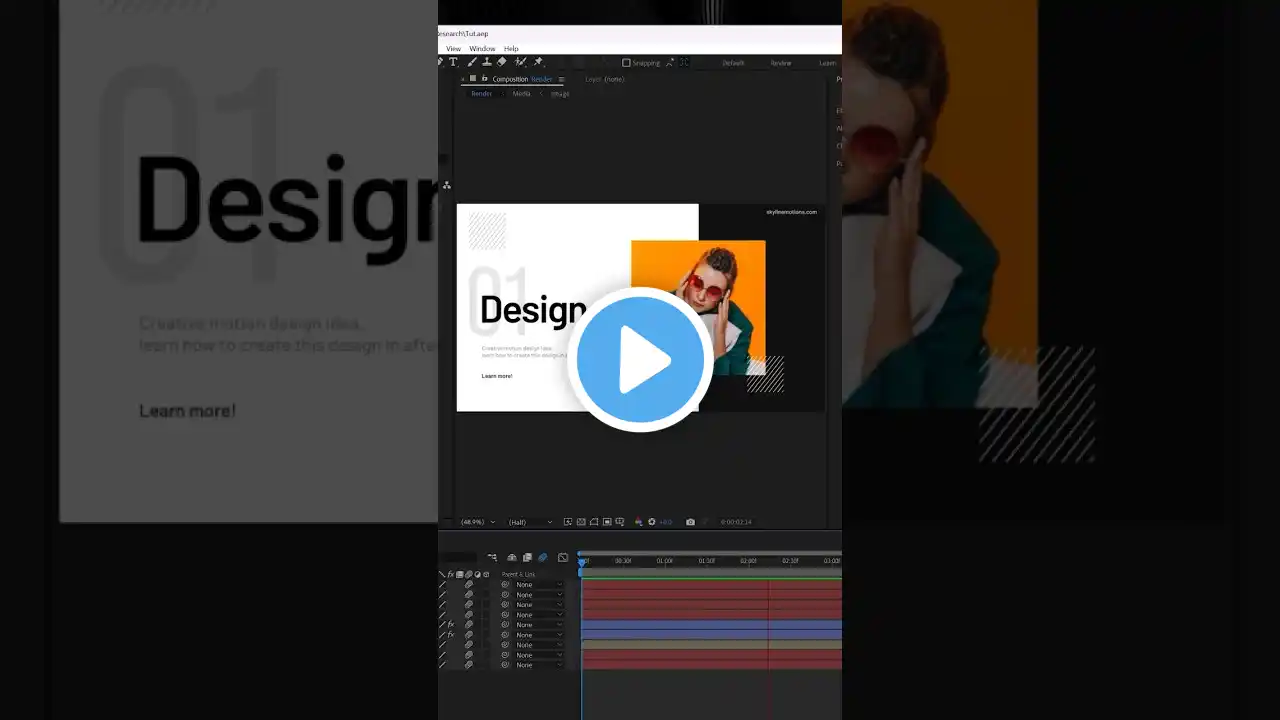Open the Composition Mini-Flowchart icon in timeline

tap(492, 557)
